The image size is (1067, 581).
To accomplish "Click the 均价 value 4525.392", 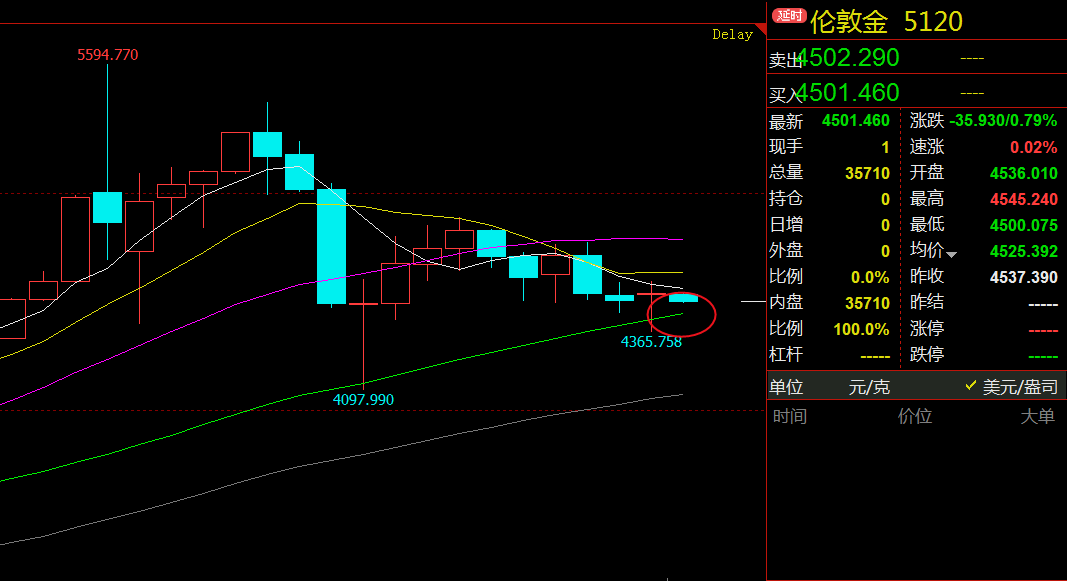I will pyautogui.click(x=1023, y=252).
